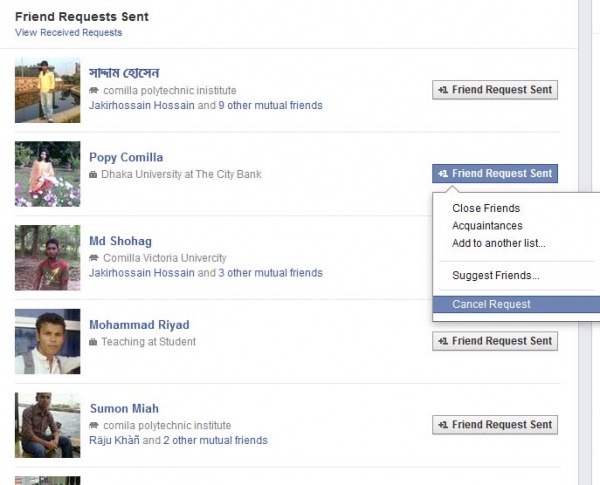Open View Received Requests link

(x=68, y=33)
